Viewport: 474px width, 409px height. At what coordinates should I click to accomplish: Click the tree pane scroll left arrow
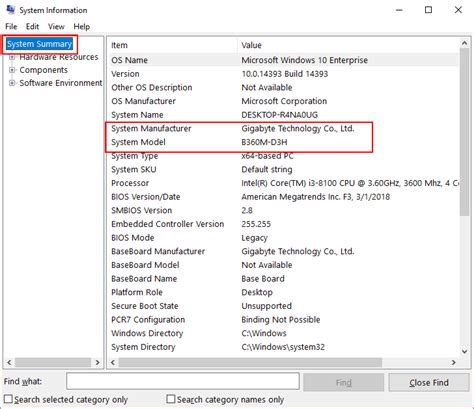click(x=9, y=362)
